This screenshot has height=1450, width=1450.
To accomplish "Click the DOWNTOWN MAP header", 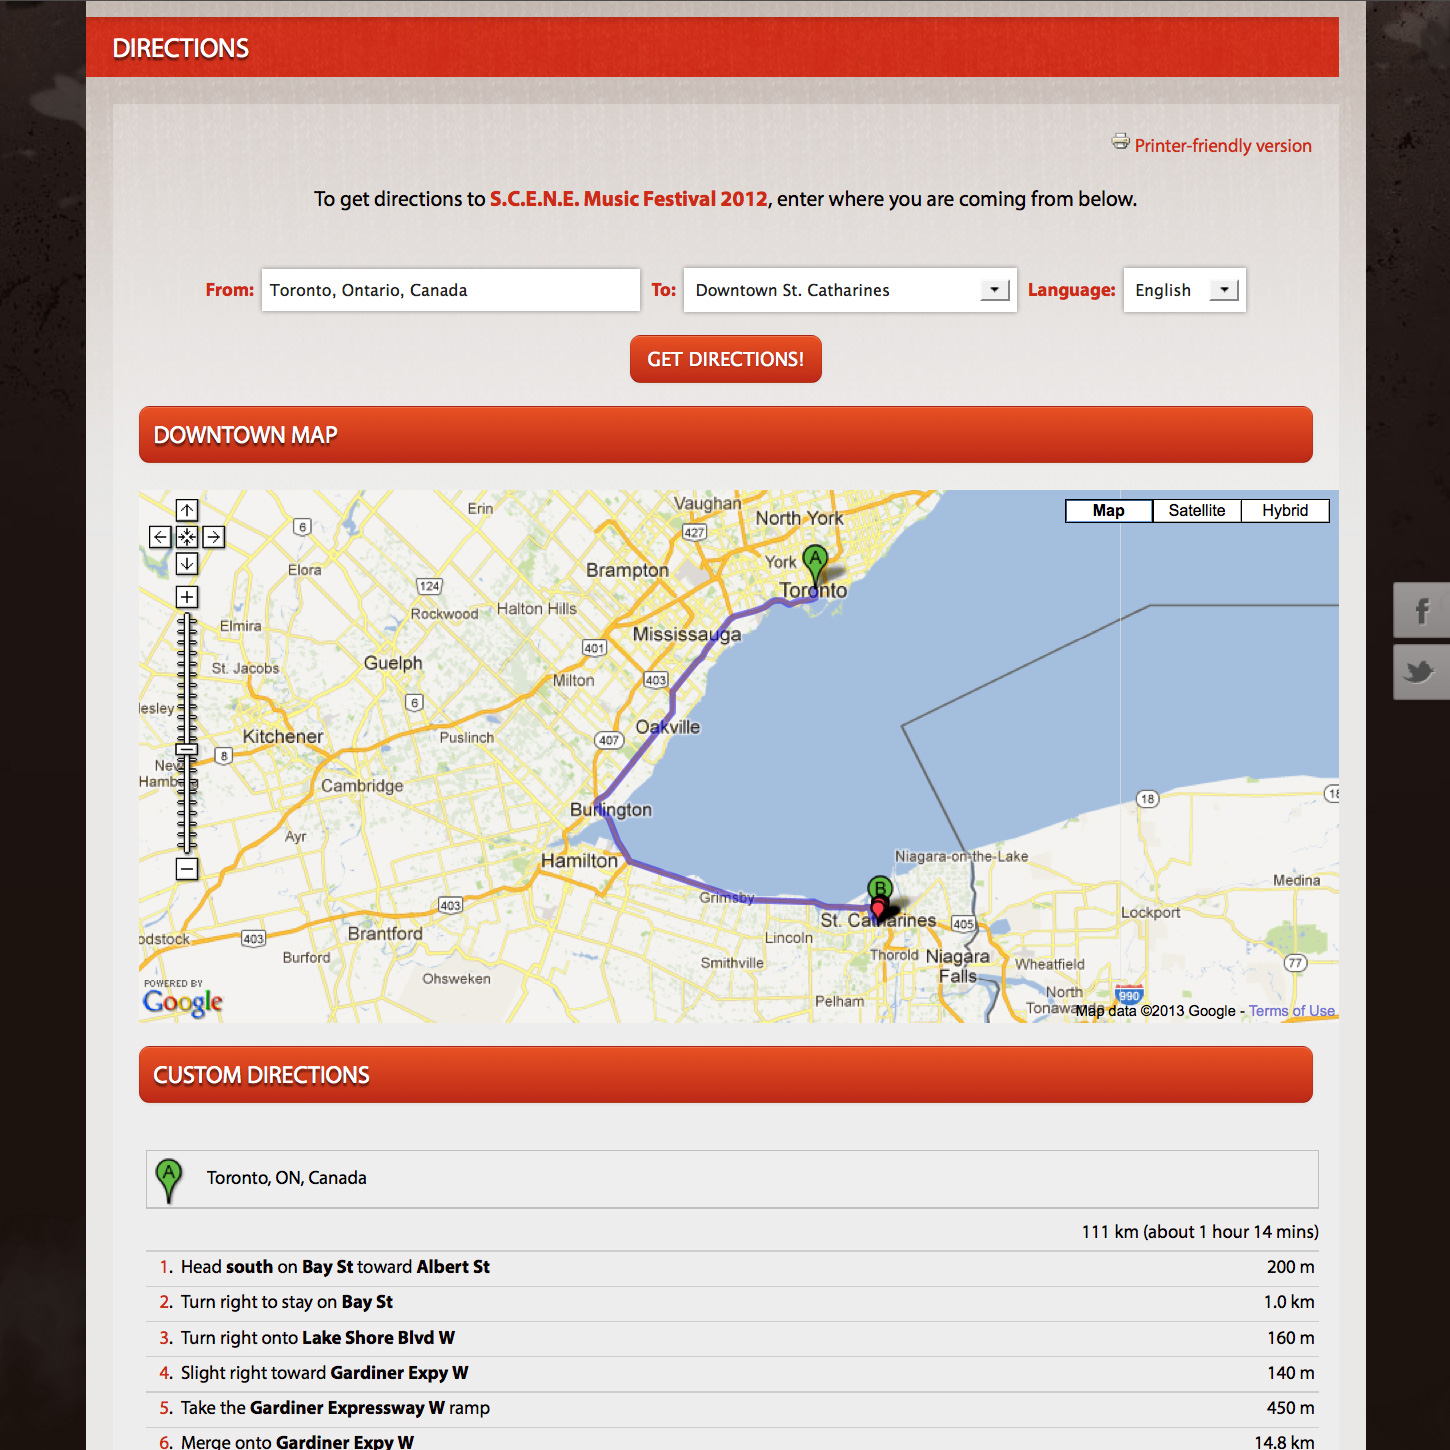I will click(726, 435).
